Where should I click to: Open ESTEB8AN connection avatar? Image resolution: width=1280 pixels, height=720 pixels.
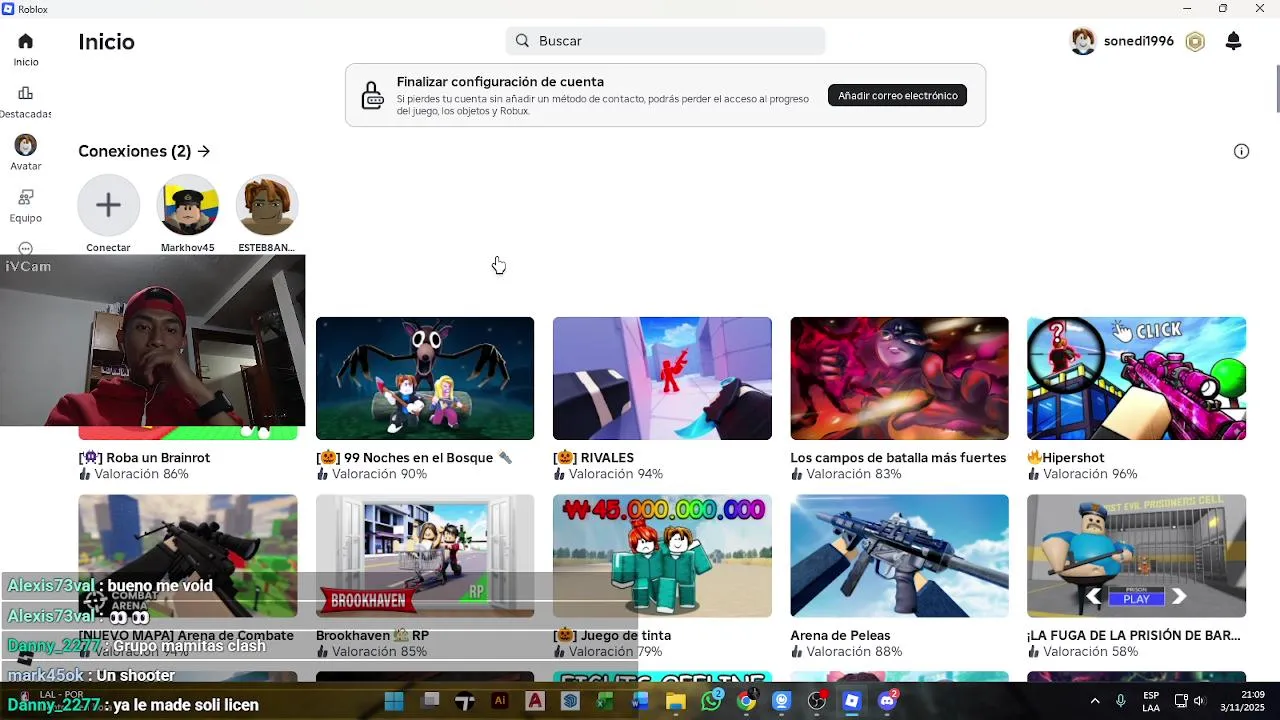tap(266, 205)
